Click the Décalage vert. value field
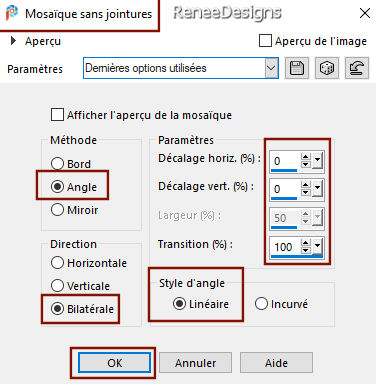The height and width of the screenshot is (384, 376). pyautogui.click(x=284, y=189)
